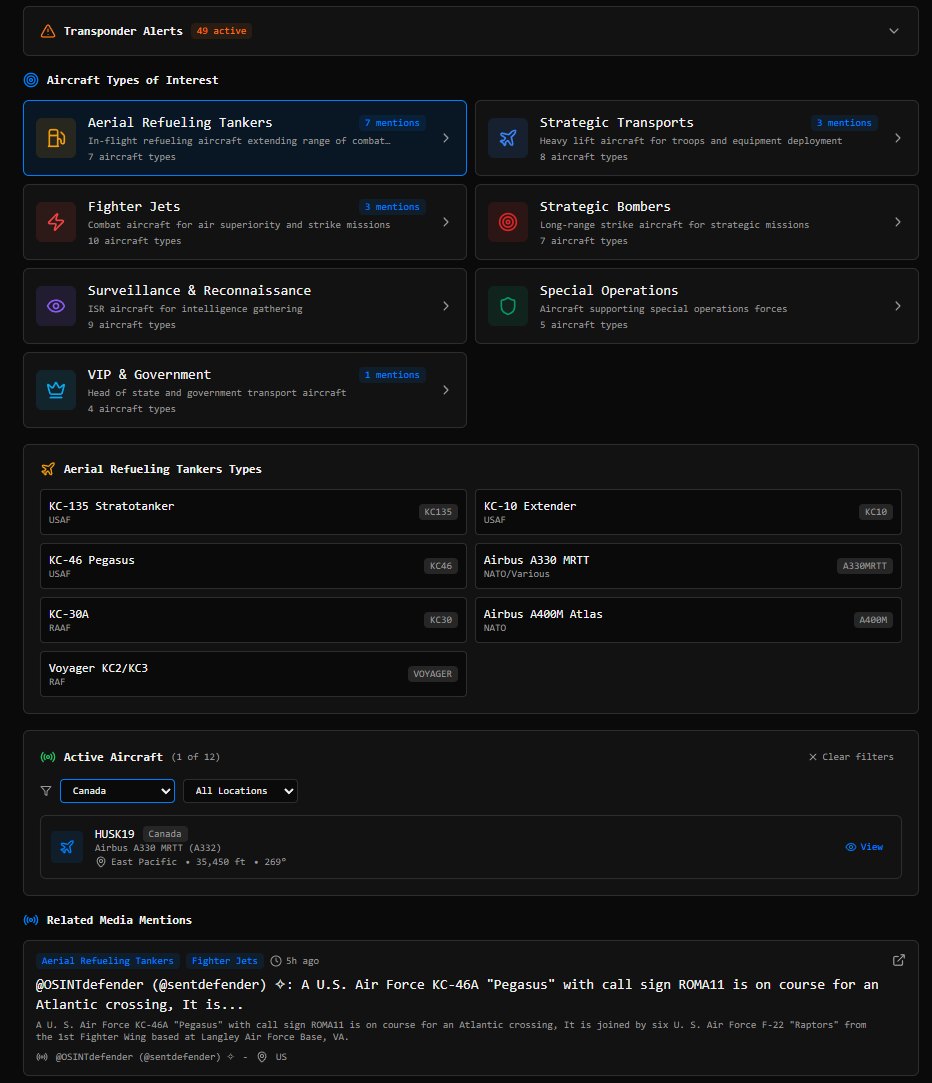Click the Fighter Jets lightning bolt icon
The width and height of the screenshot is (932, 1083).
pyautogui.click(x=56, y=222)
